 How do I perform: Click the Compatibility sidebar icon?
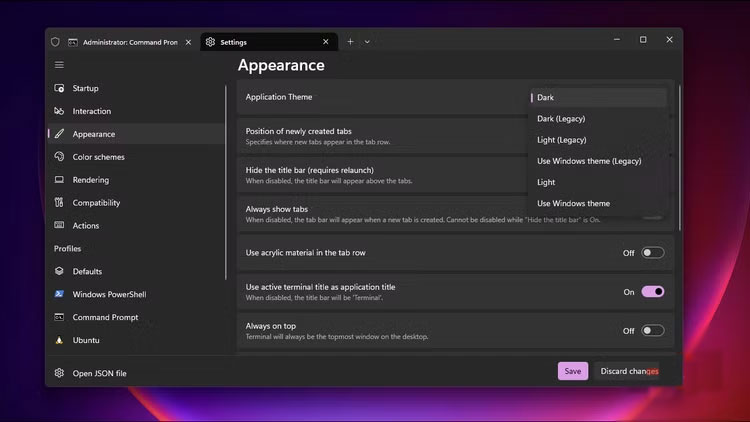(60, 203)
